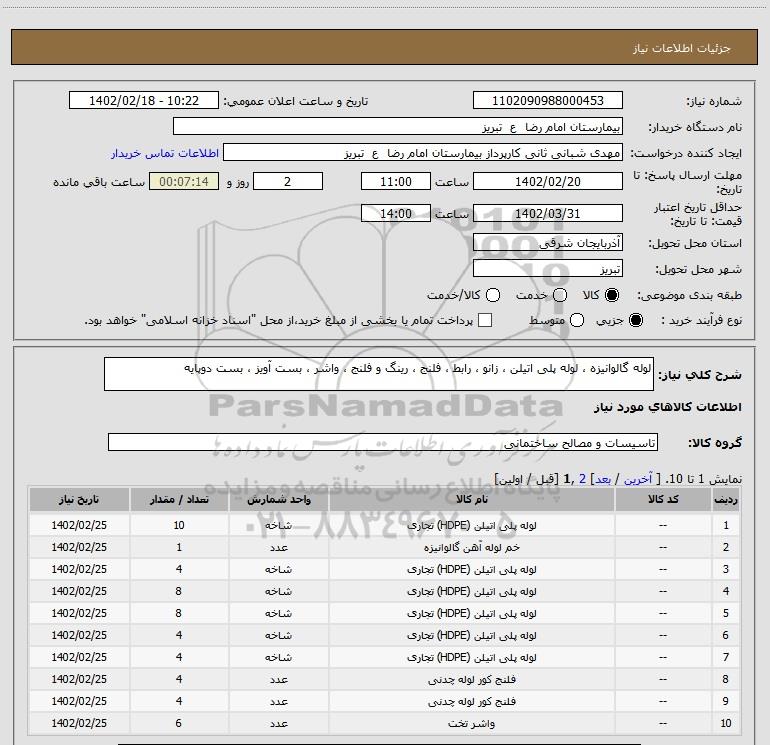
Task: Click the response deadline date 1402/02/20
Action: click(x=548, y=181)
